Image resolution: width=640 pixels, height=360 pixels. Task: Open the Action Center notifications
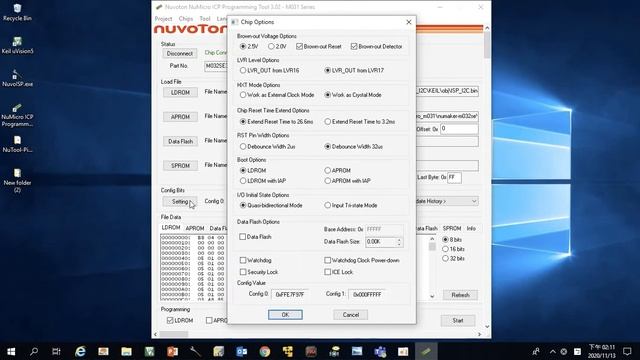(x=627, y=351)
